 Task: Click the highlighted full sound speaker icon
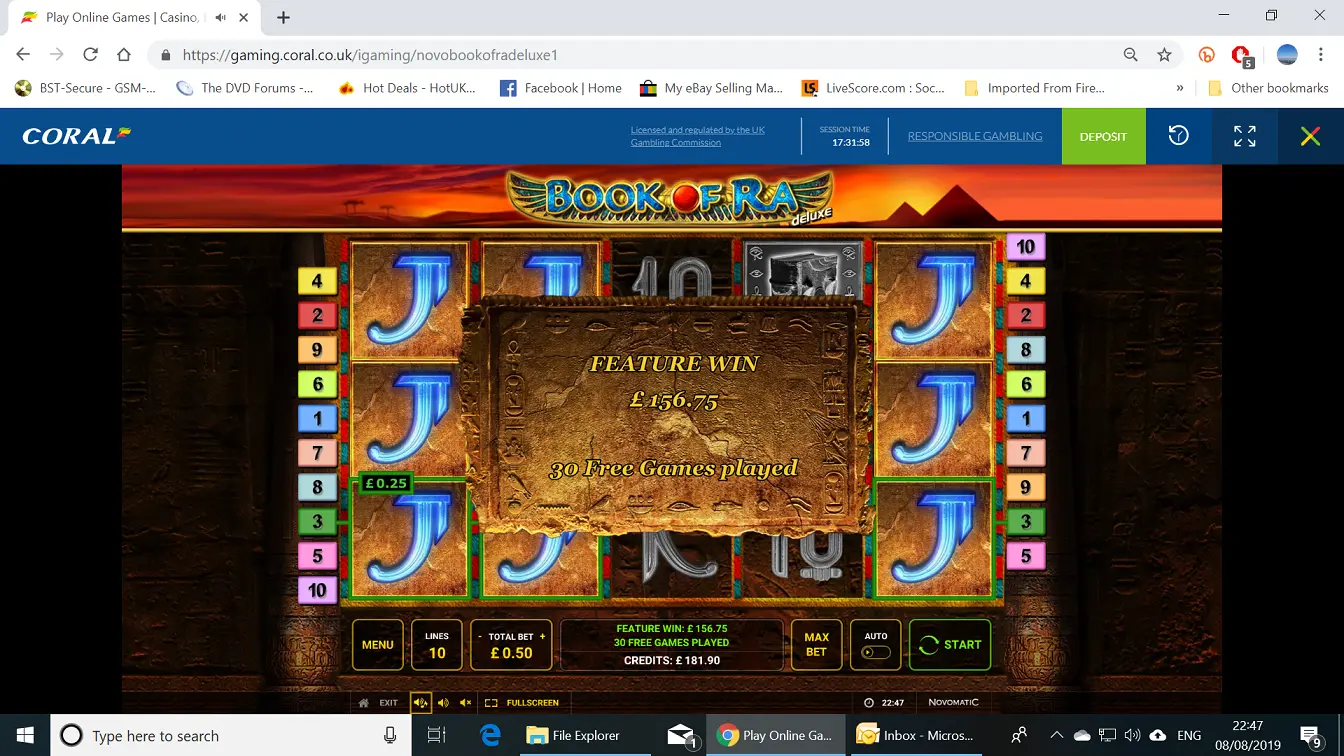pos(421,703)
